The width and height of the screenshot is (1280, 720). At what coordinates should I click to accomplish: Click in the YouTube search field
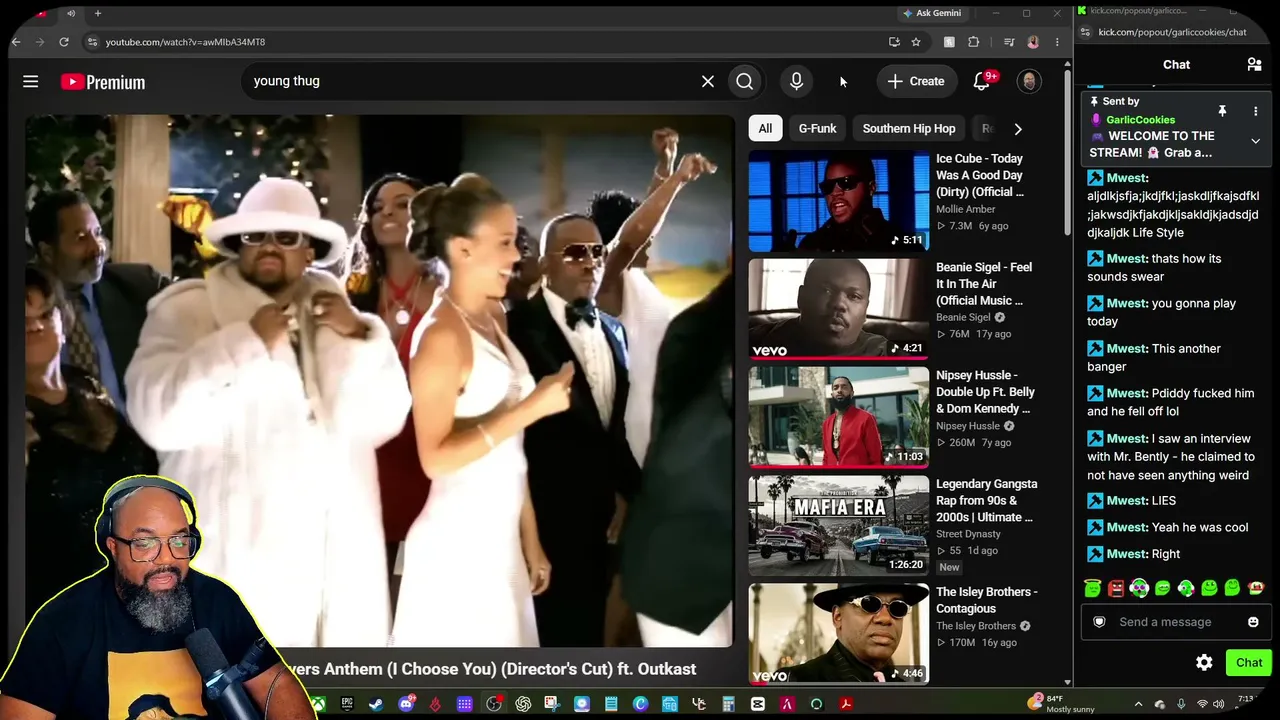pyautogui.click(x=470, y=81)
